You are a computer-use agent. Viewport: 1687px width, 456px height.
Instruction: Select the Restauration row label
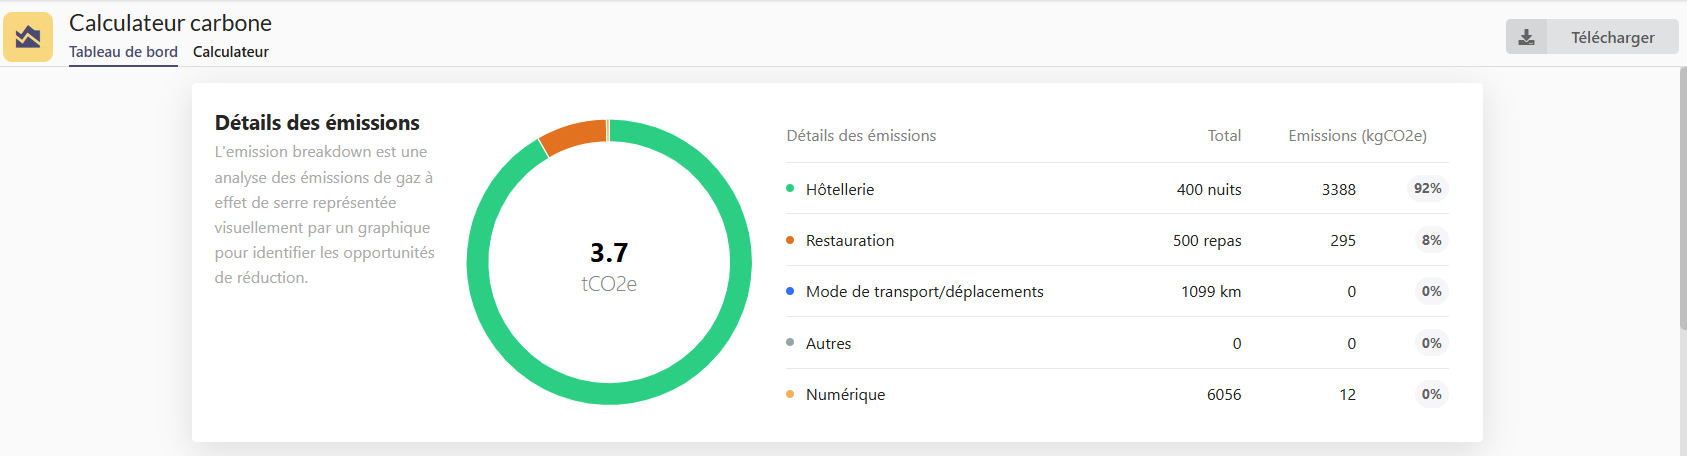tap(850, 240)
